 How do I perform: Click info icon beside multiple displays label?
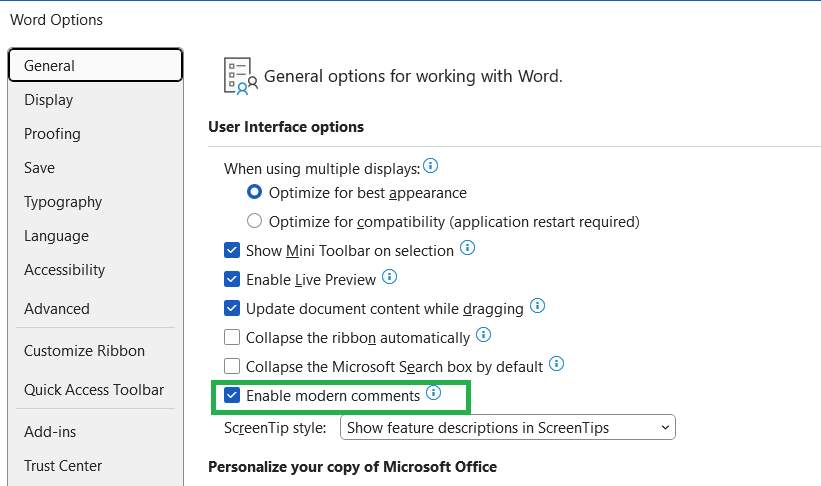pos(431,166)
